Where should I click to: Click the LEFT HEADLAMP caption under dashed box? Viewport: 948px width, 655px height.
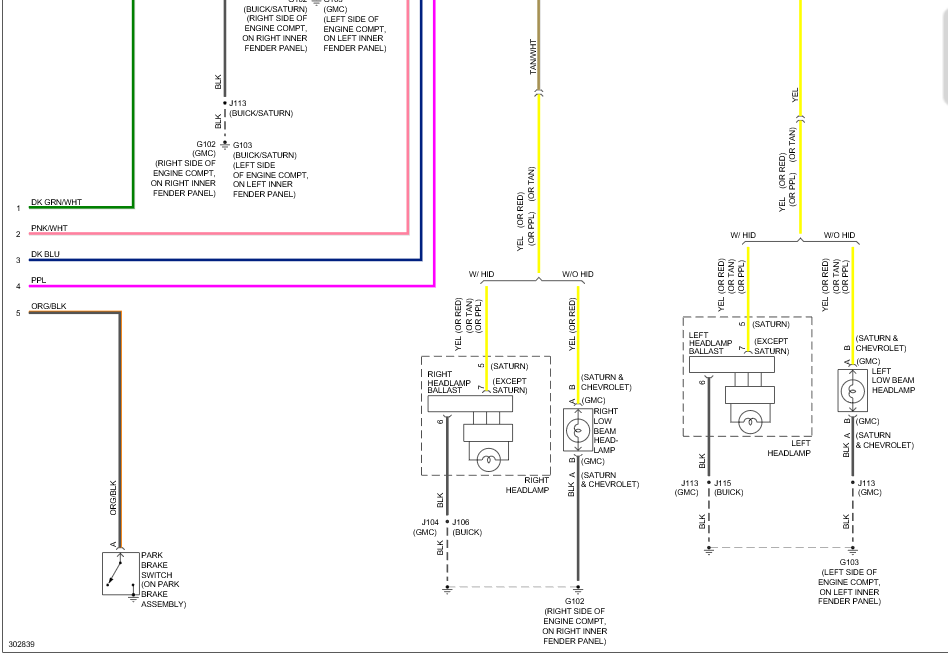789,448
